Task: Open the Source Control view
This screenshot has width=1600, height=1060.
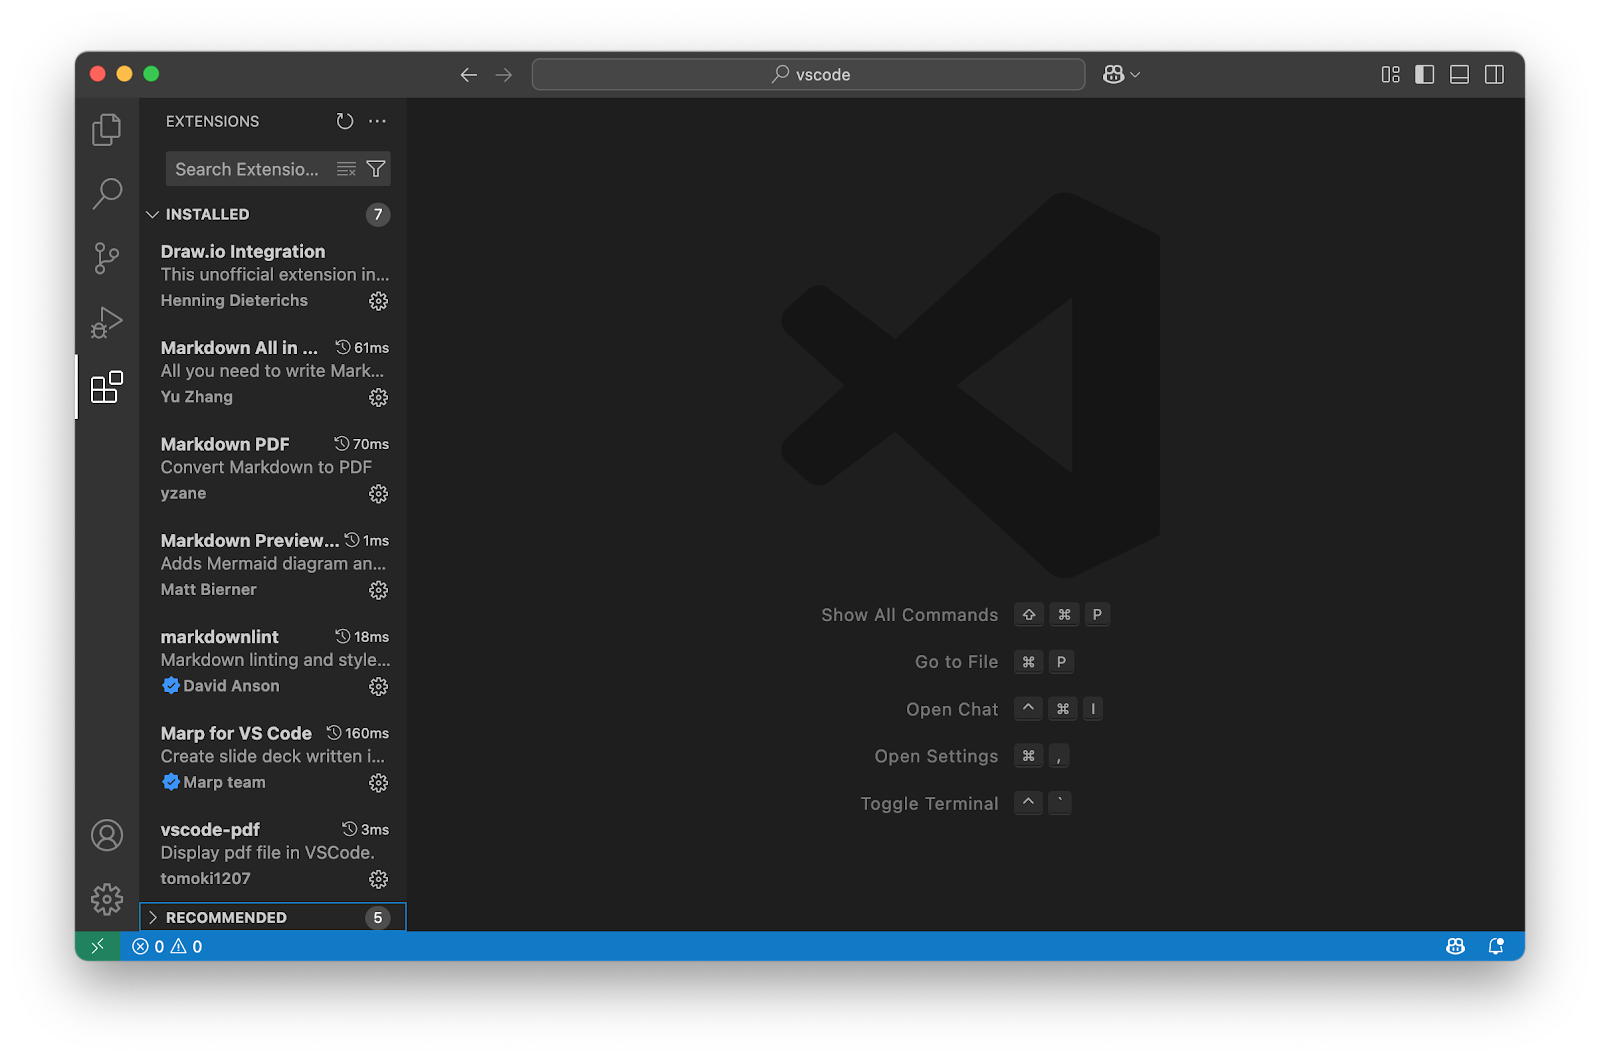Action: (107, 258)
